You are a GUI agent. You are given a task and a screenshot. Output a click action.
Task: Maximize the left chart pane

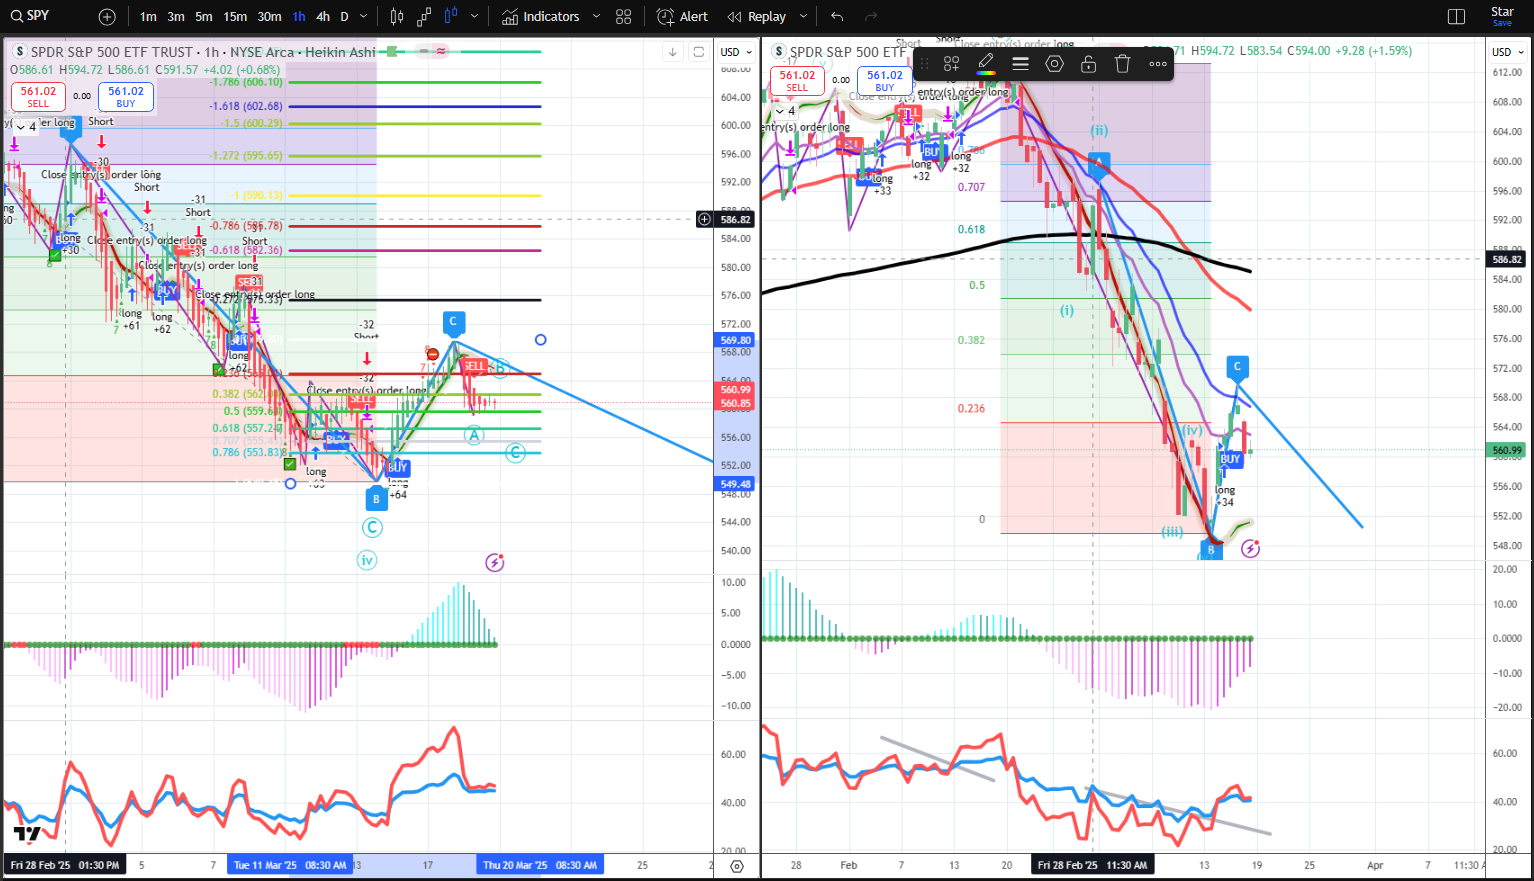coord(699,52)
